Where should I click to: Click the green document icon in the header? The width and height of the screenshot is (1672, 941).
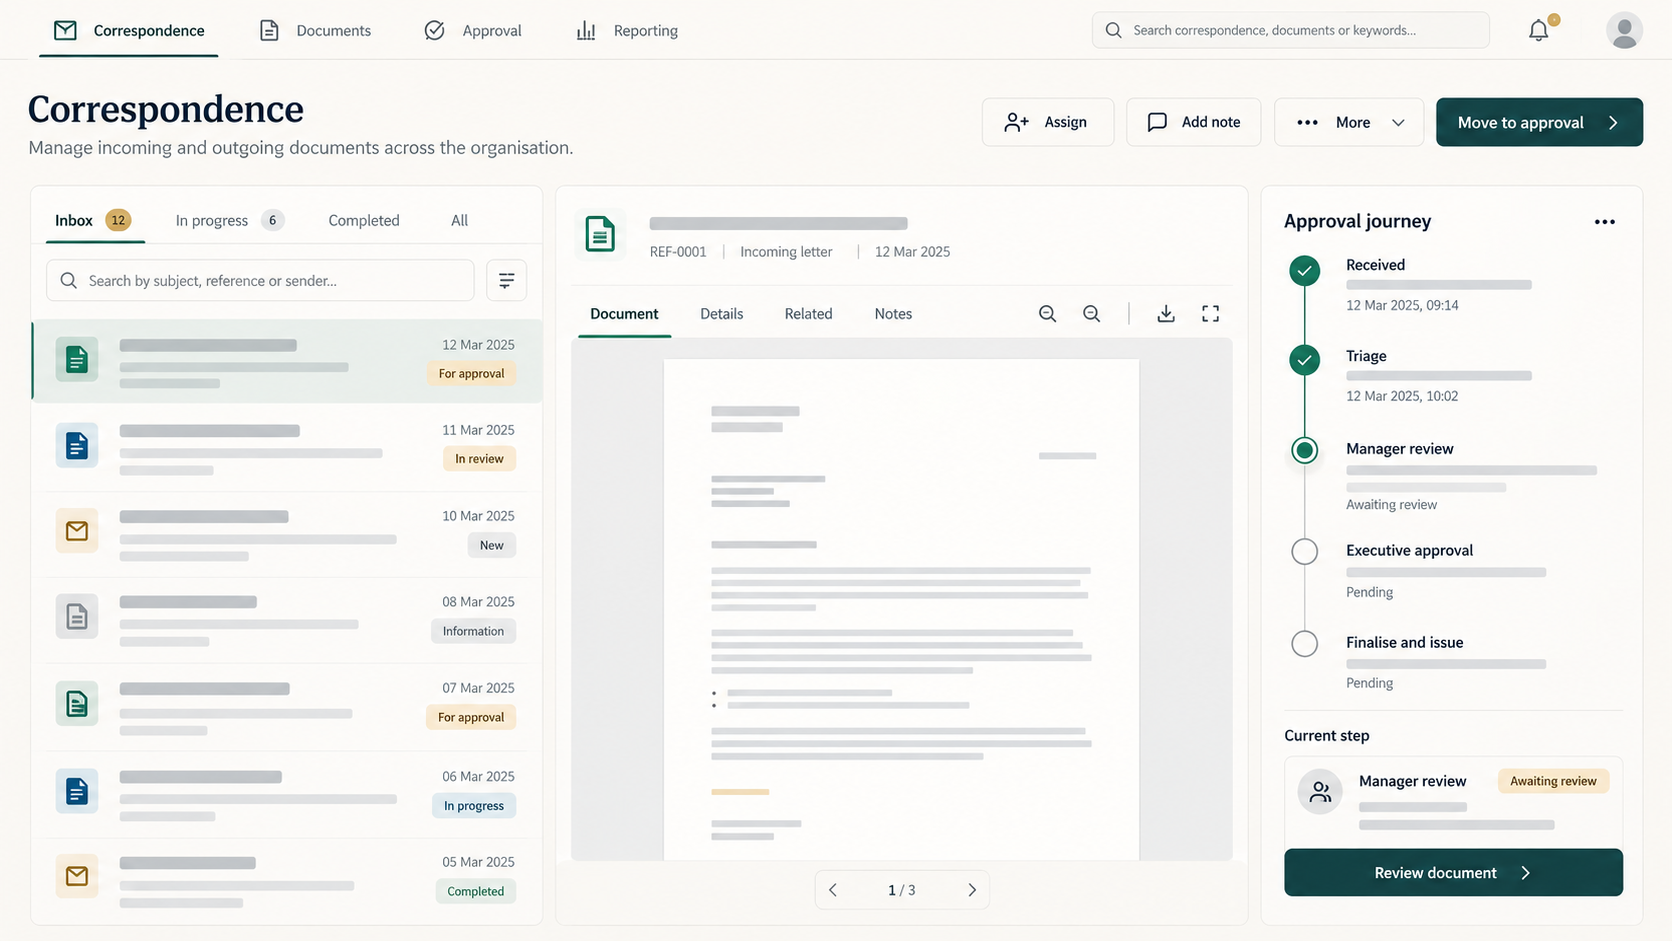pyautogui.click(x=600, y=235)
